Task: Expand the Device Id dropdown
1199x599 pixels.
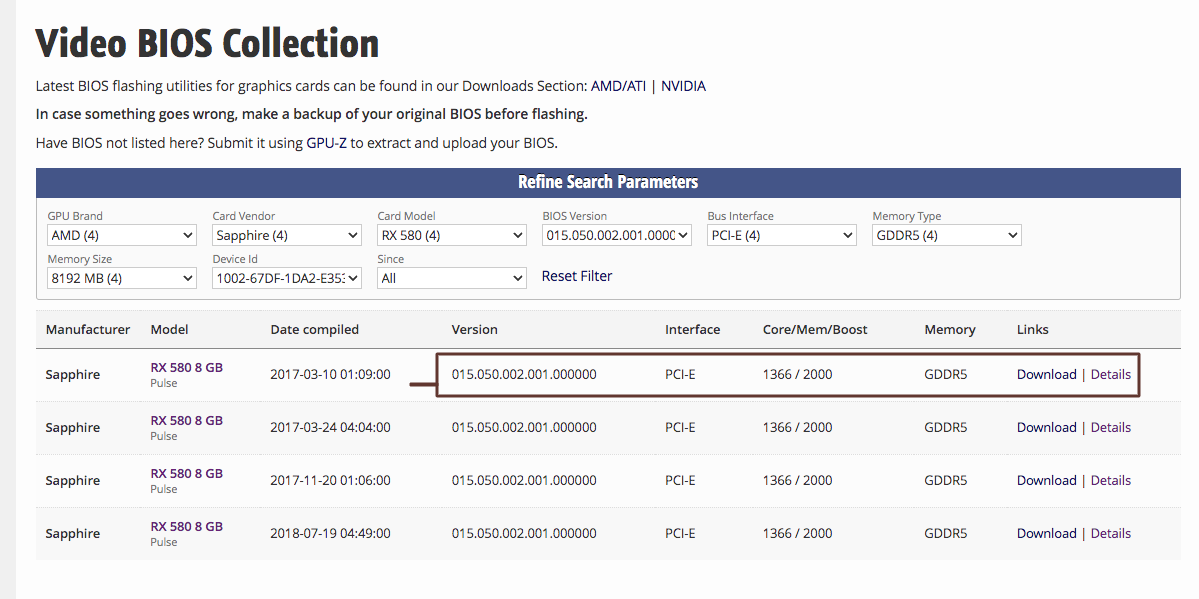Action: (286, 278)
